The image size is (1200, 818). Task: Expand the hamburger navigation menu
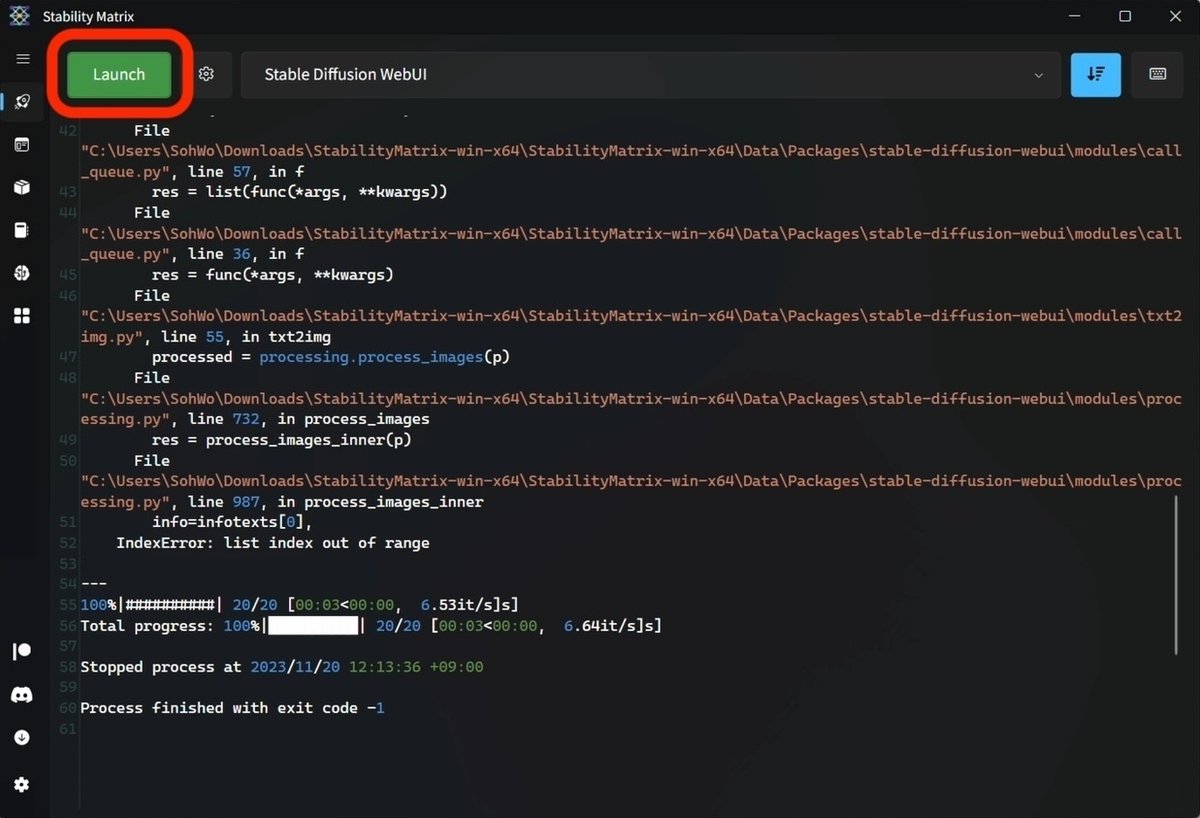(x=22, y=59)
